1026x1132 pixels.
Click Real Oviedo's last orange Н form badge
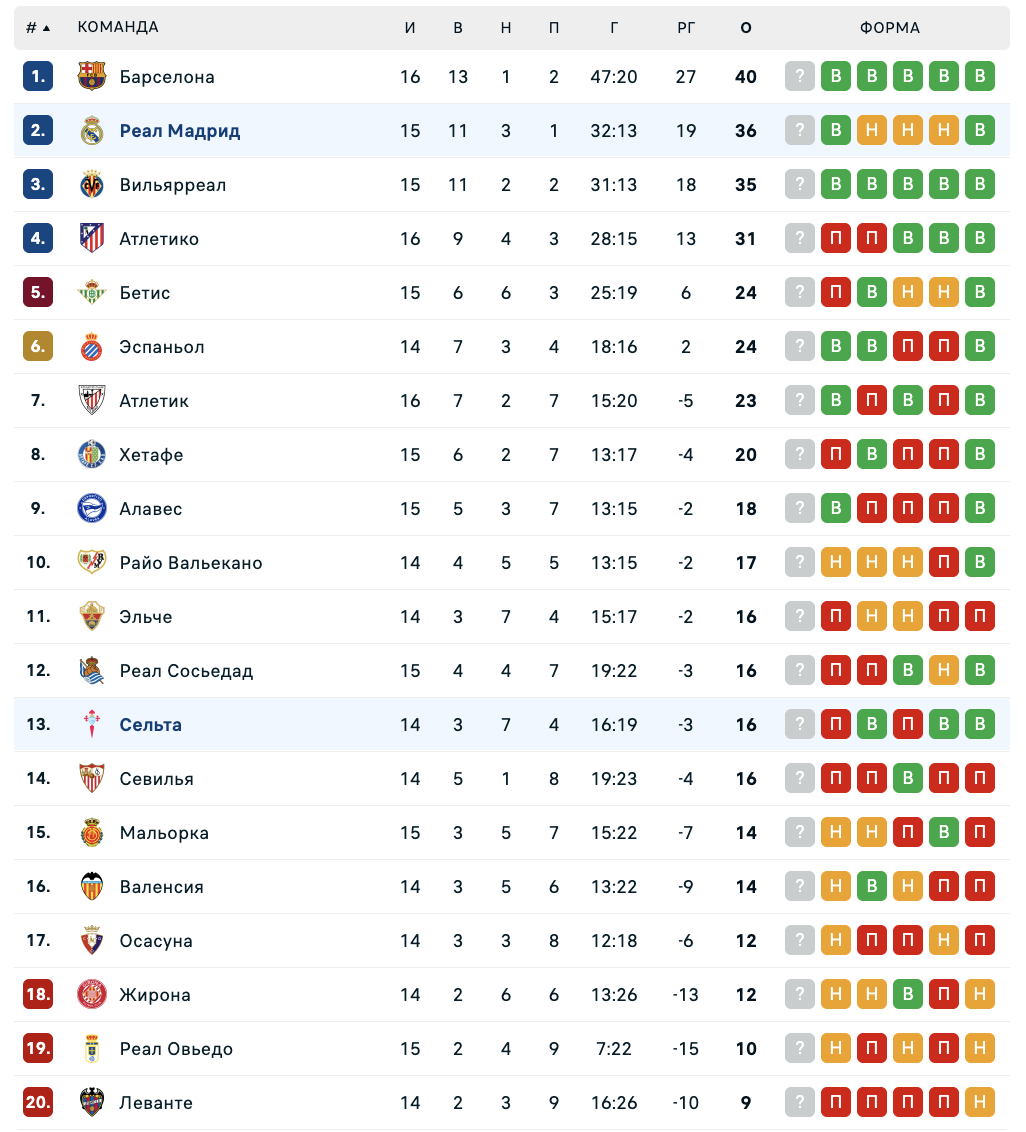tap(980, 1049)
